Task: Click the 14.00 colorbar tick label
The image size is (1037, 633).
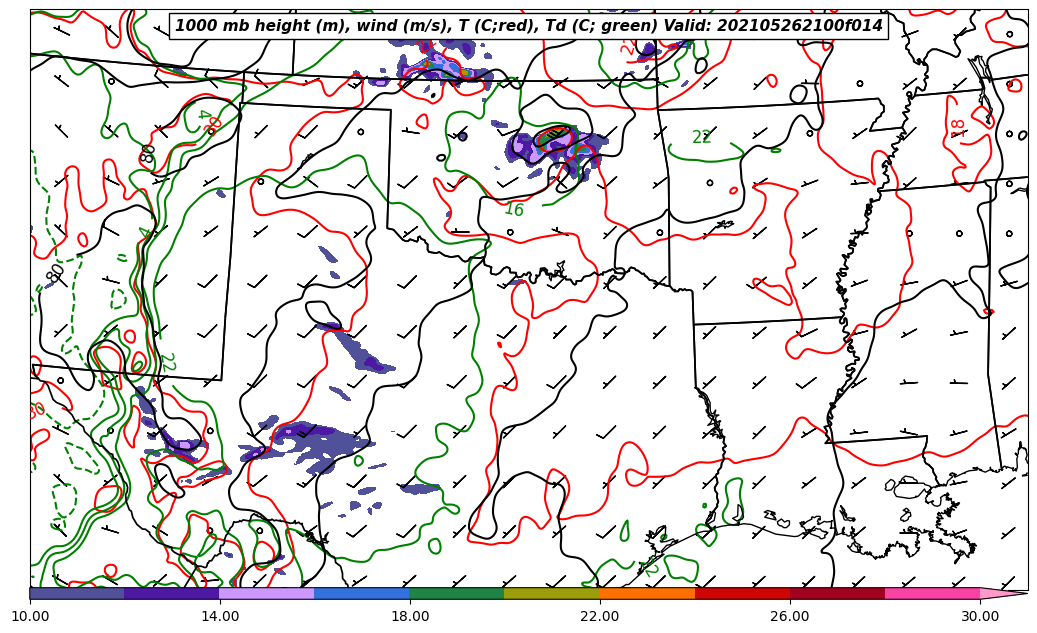Action: (x=220, y=616)
